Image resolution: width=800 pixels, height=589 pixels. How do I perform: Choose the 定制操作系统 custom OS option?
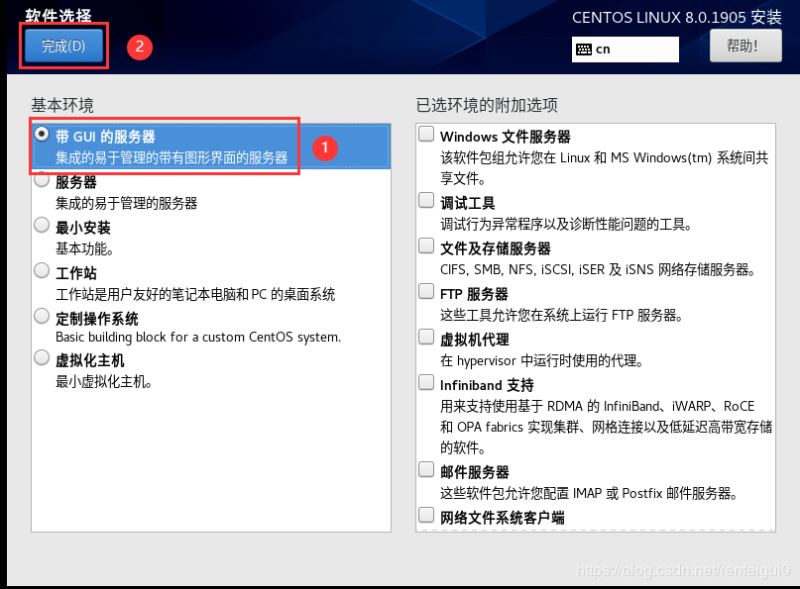click(41, 316)
